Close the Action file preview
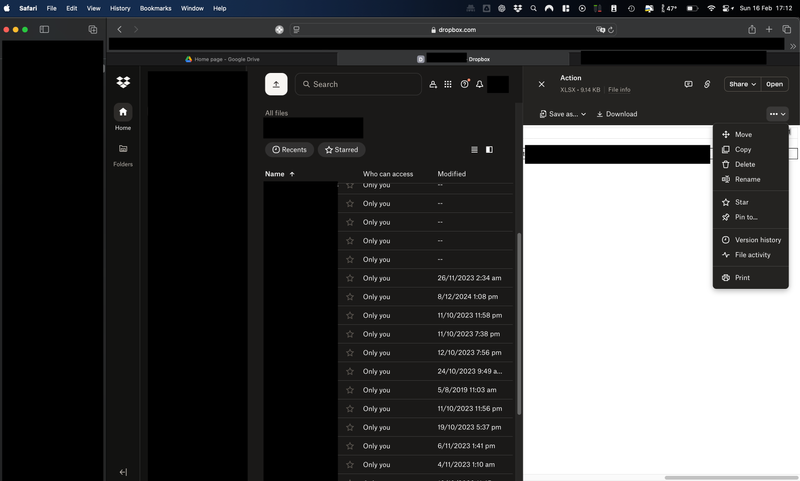Screen dimensions: 800x481 [x=542, y=84]
